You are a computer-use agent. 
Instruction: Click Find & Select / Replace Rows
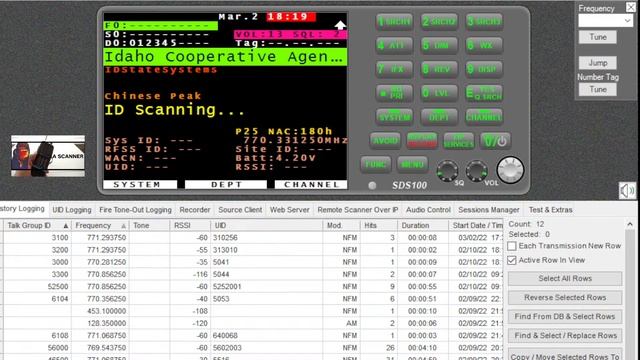coord(565,336)
